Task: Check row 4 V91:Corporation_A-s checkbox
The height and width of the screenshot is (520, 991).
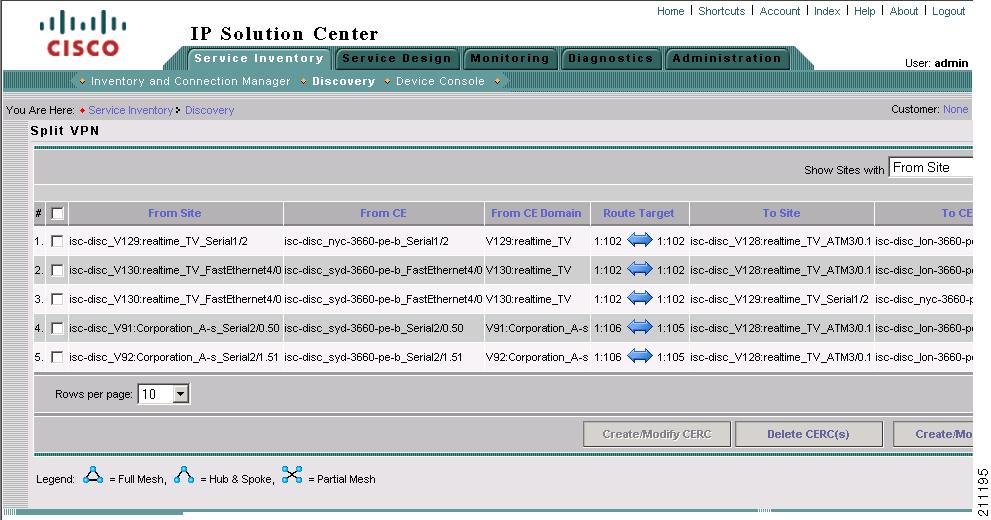Action: click(x=58, y=329)
